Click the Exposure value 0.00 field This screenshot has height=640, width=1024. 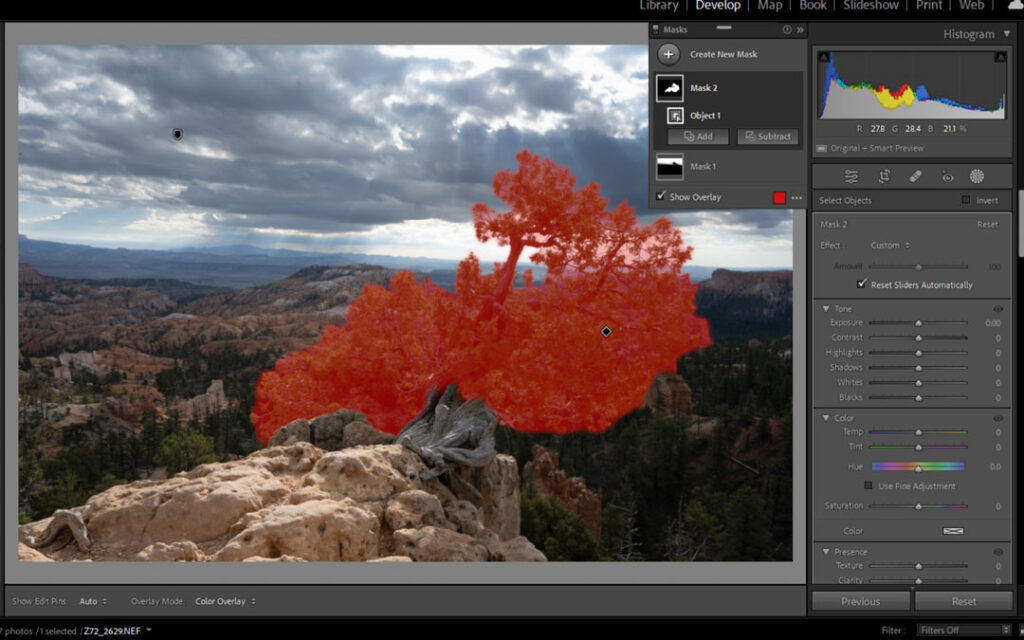[993, 323]
